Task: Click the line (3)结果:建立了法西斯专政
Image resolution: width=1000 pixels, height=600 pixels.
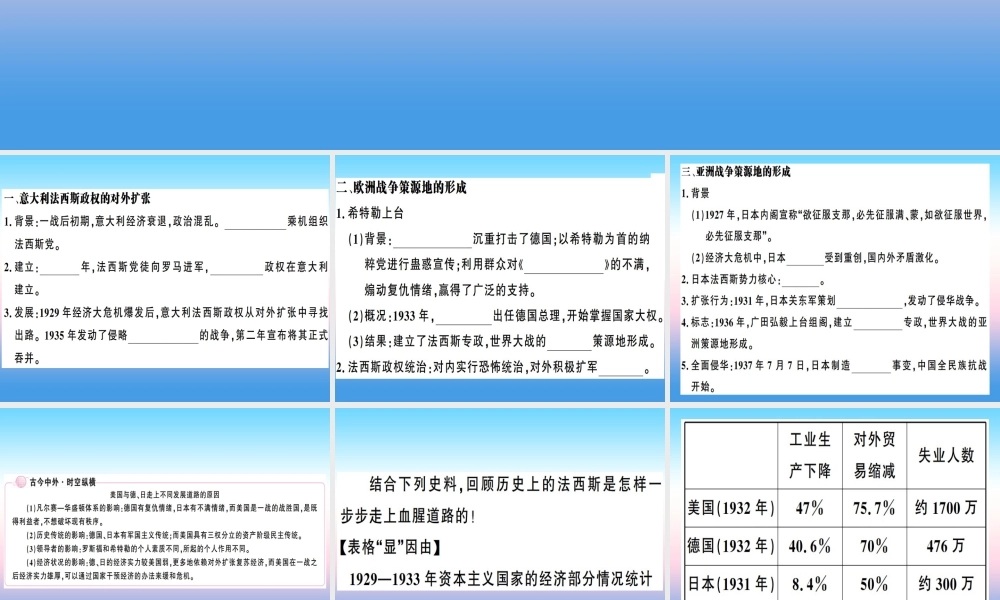Action: [x=503, y=342]
